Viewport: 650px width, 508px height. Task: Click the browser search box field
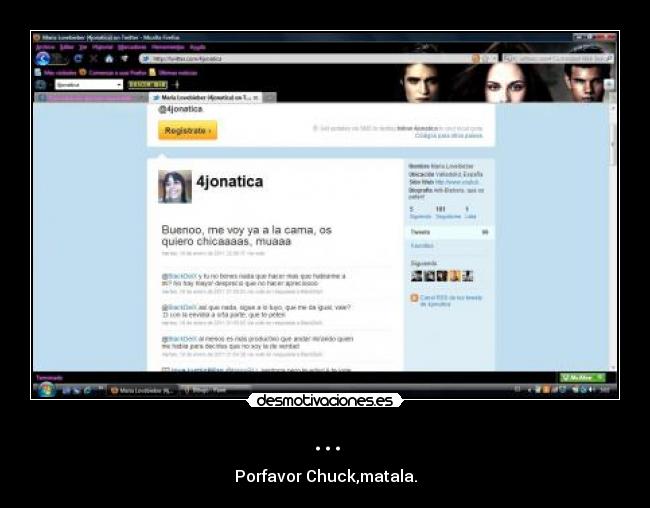pyautogui.click(x=558, y=59)
